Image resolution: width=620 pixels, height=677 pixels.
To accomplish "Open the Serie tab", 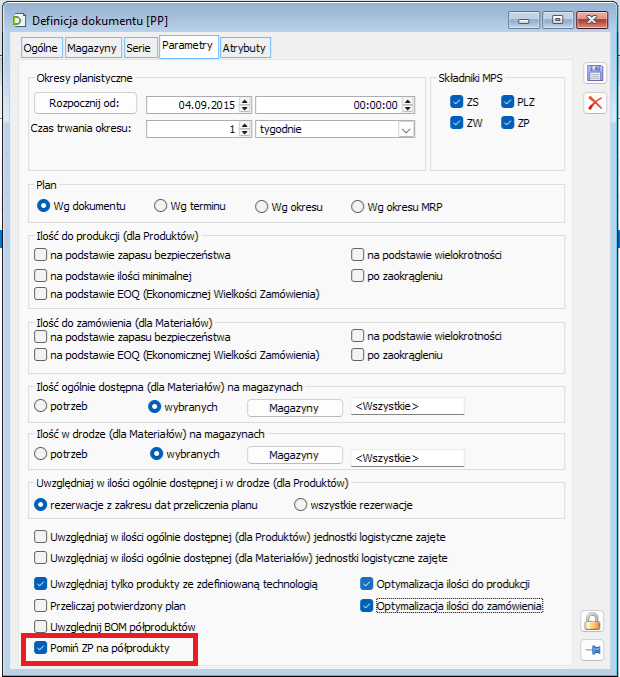I will pos(139,48).
